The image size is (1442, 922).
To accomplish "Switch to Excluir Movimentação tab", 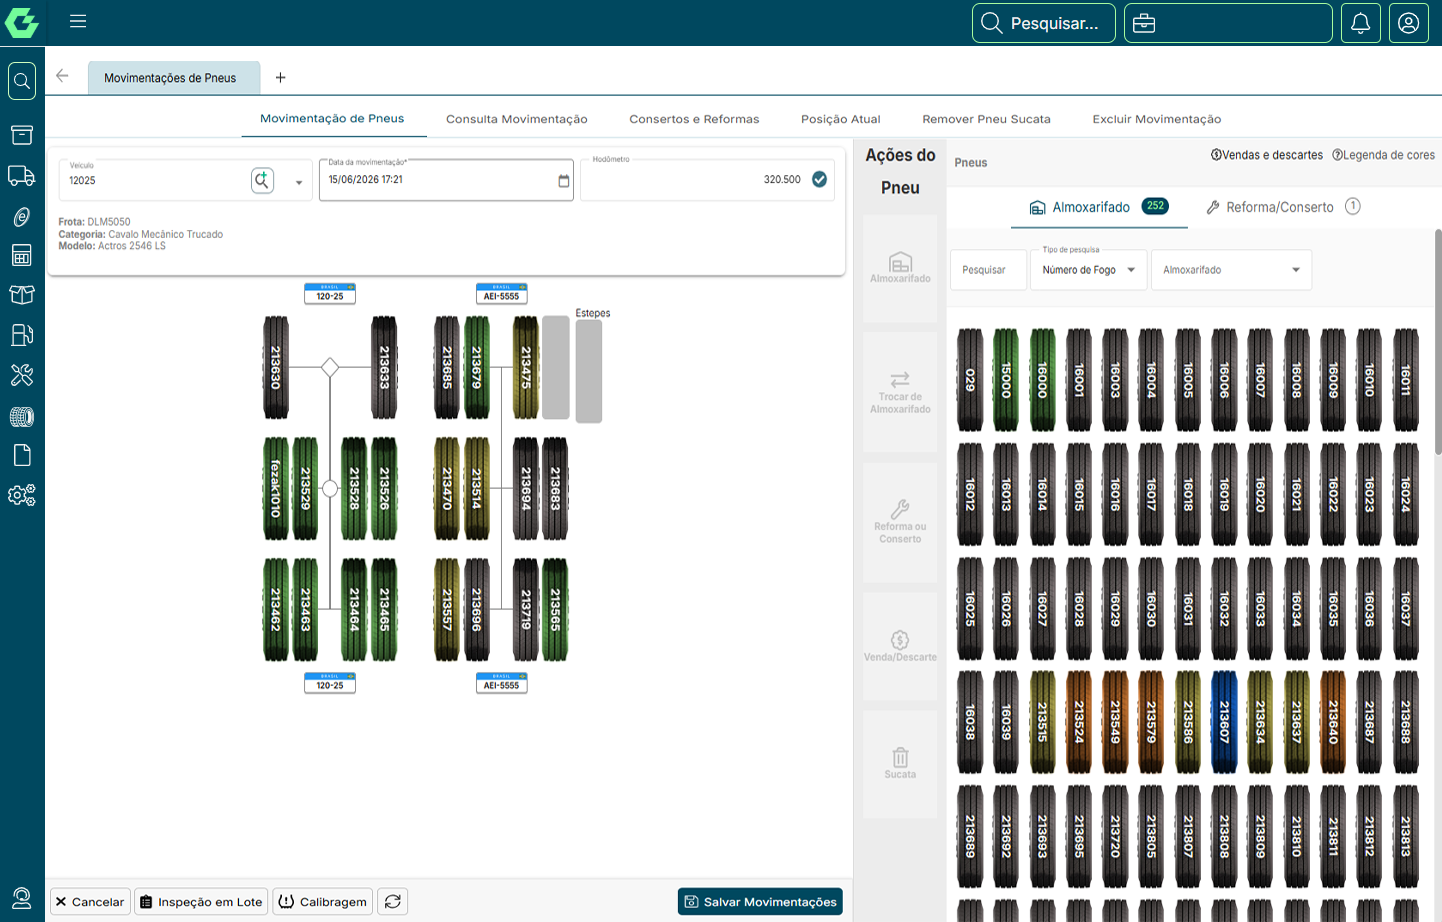I will click(x=1156, y=119).
